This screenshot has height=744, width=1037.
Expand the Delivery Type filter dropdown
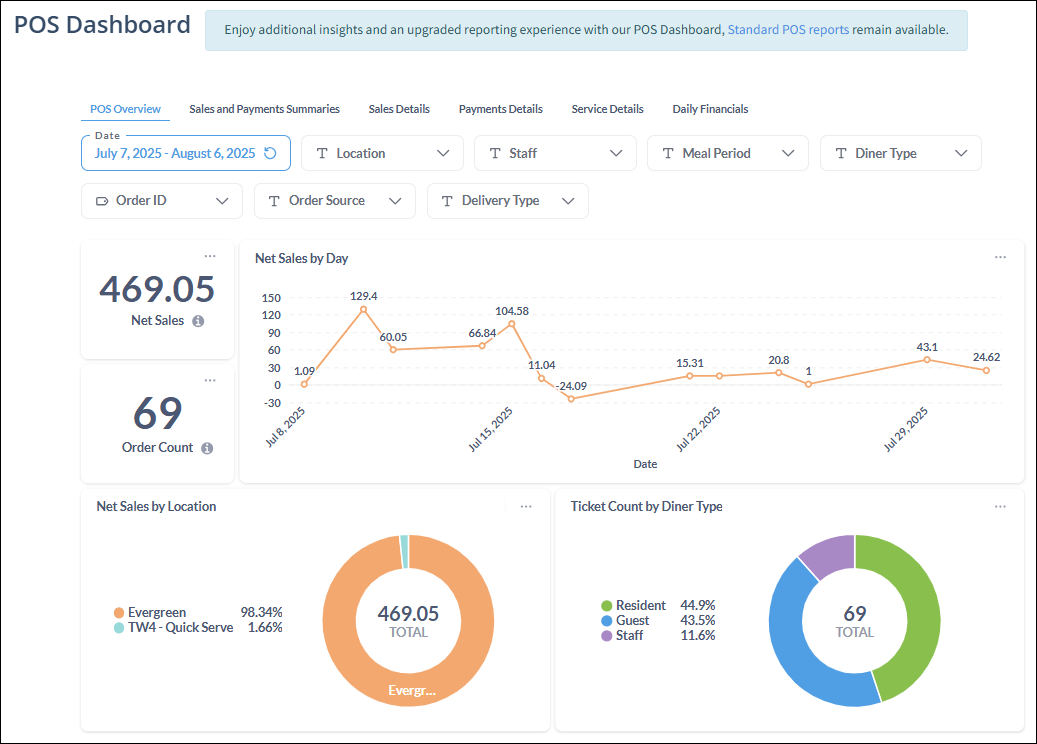(x=570, y=201)
